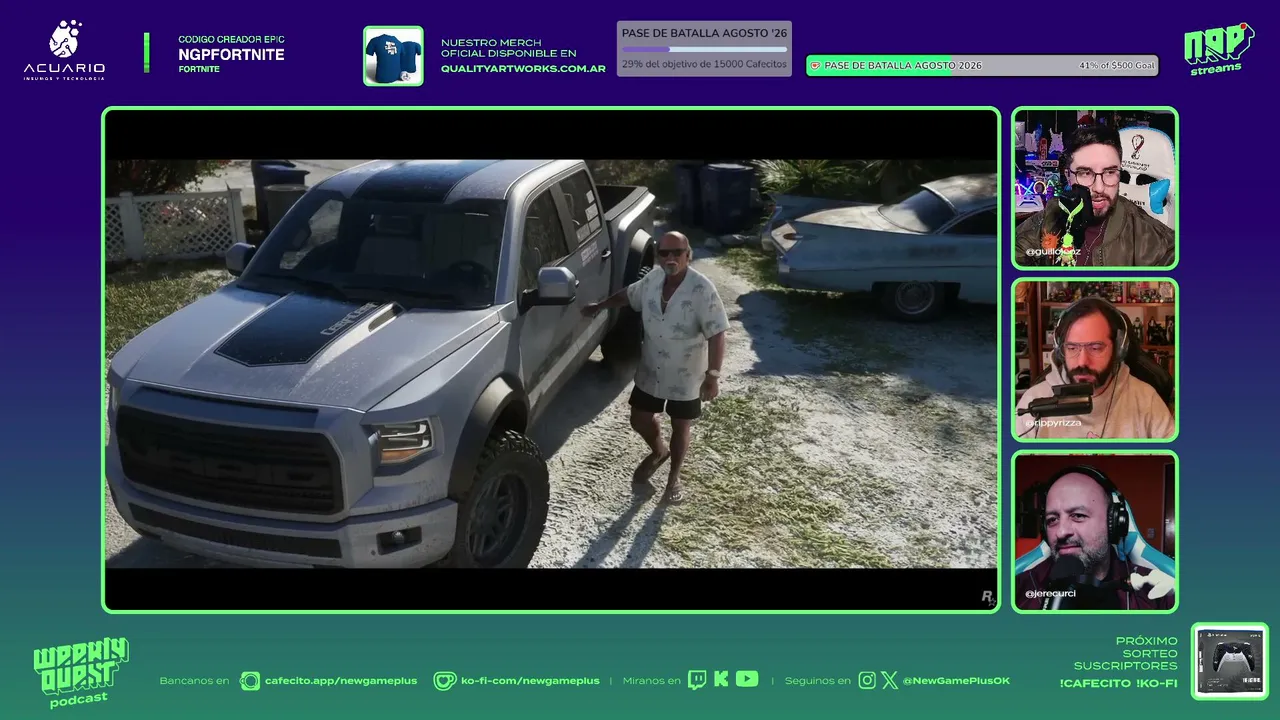The height and width of the screenshot is (720, 1280).
Task: Click the QUALITYARTWORKS.COM.AR link
Action: [523, 69]
